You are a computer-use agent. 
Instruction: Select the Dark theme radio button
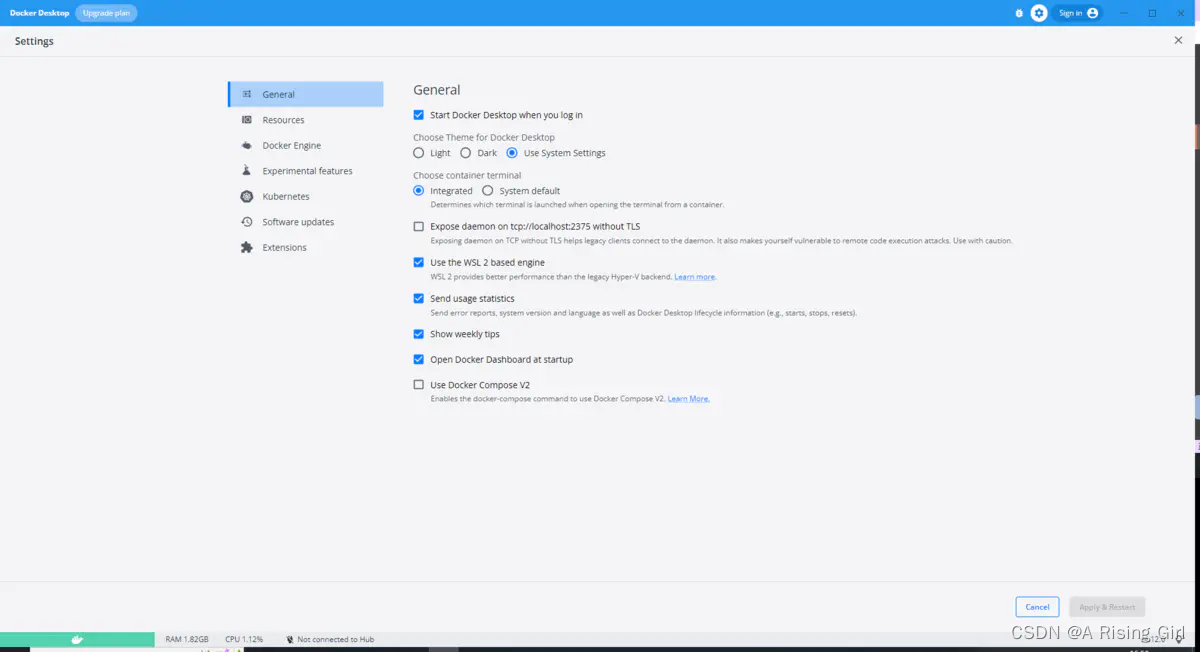click(x=466, y=153)
